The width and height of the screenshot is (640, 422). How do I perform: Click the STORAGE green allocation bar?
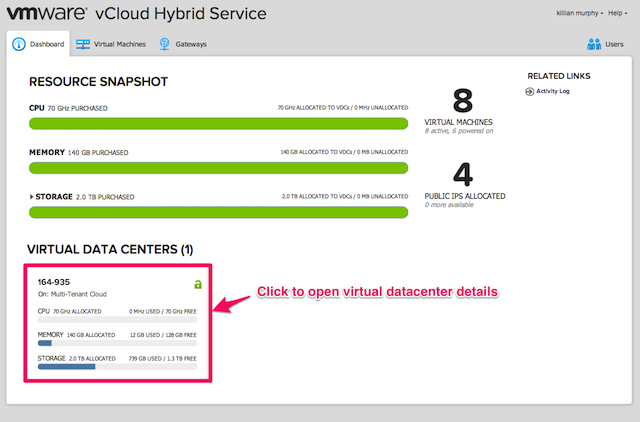[x=218, y=212]
